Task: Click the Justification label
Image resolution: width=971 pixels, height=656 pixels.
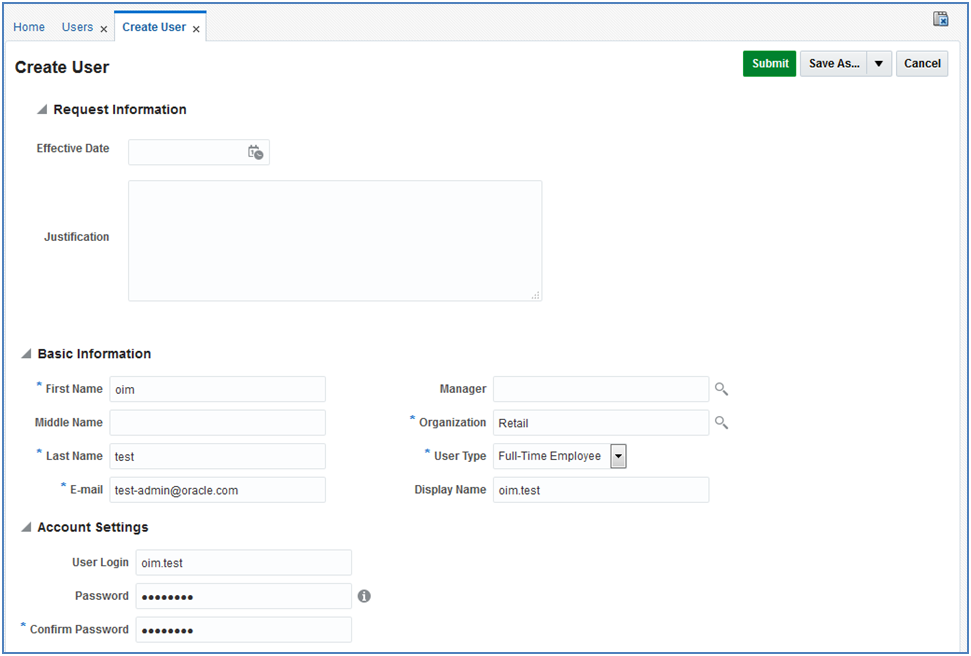Action: (x=76, y=237)
